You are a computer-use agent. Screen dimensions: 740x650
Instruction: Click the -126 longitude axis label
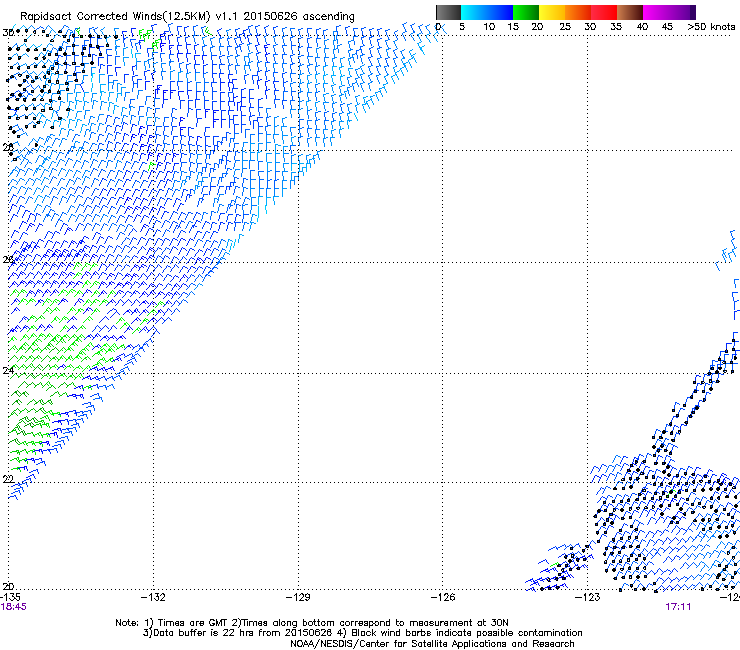point(443,597)
